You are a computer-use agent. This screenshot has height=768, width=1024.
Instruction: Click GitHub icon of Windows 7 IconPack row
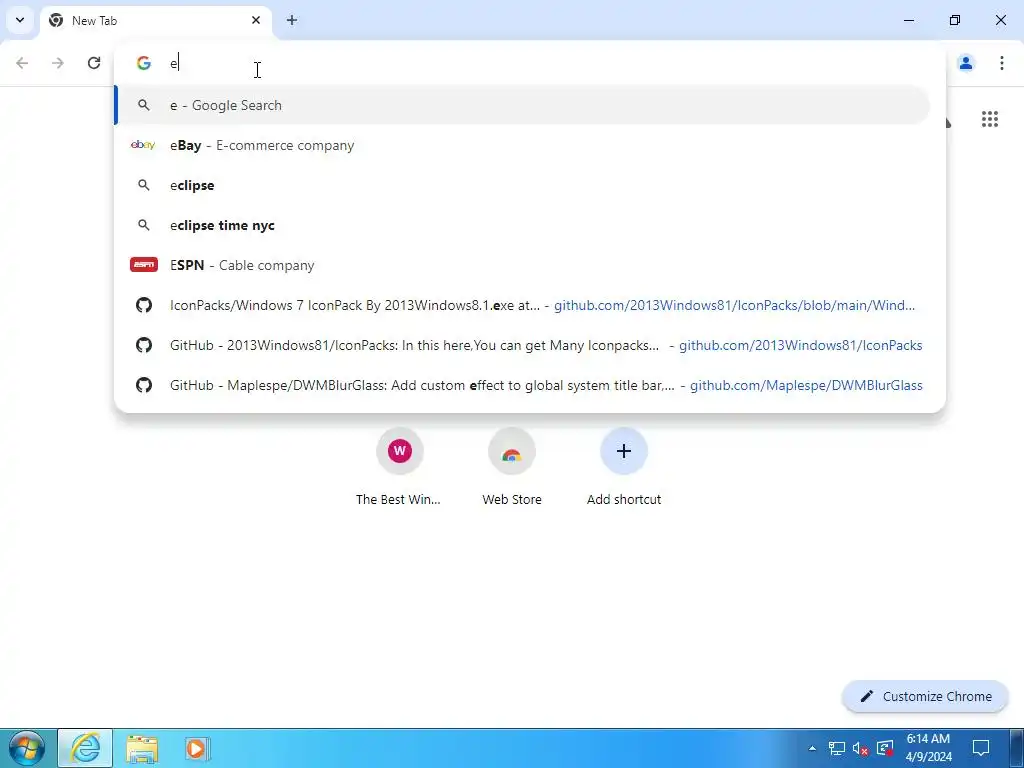pyautogui.click(x=144, y=305)
